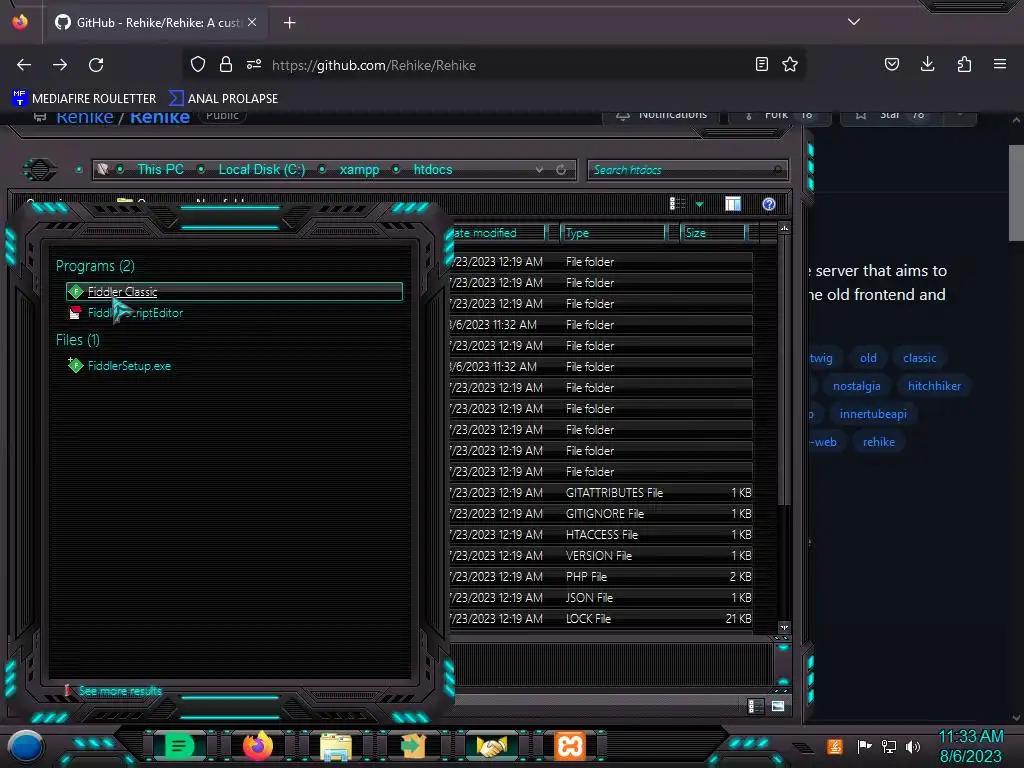Open the green chat app in taskbar

click(x=178, y=746)
